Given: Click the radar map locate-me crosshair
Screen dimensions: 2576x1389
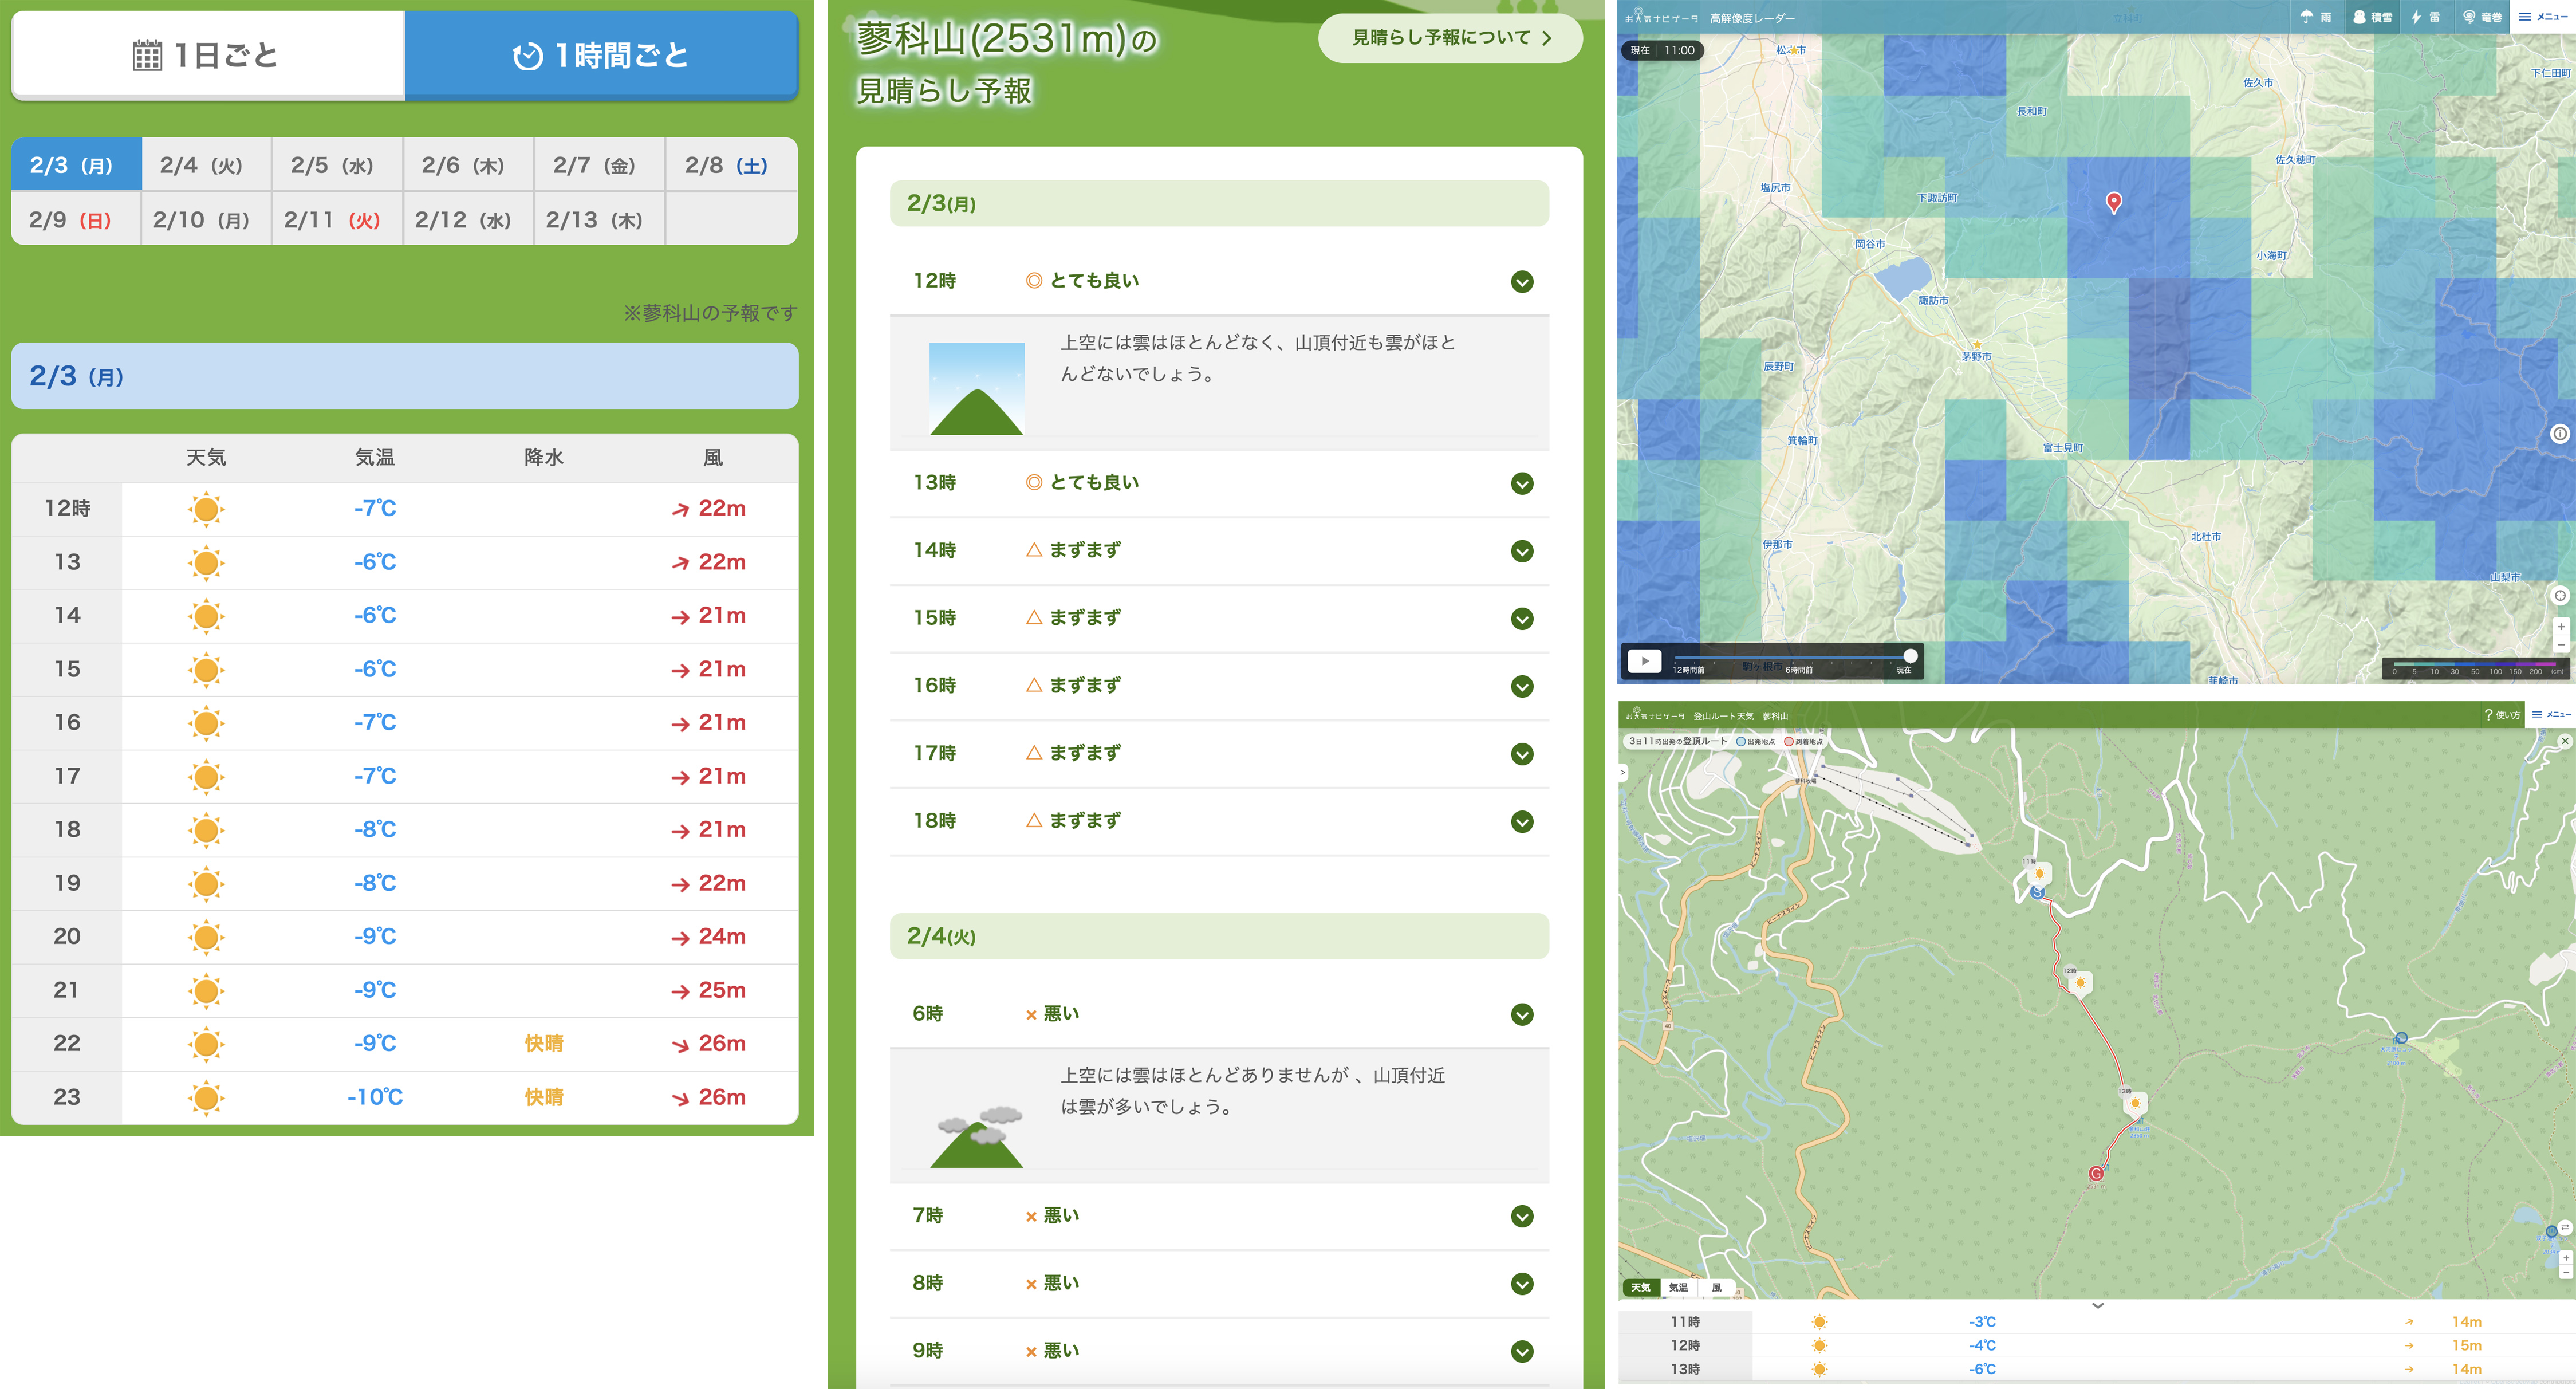Looking at the screenshot, I should pyautogui.click(x=2560, y=595).
